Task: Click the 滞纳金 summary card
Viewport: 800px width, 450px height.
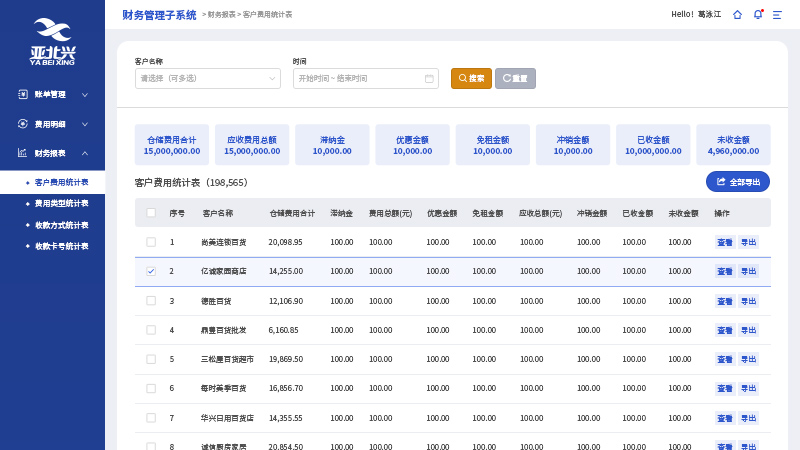Action: tap(332, 145)
